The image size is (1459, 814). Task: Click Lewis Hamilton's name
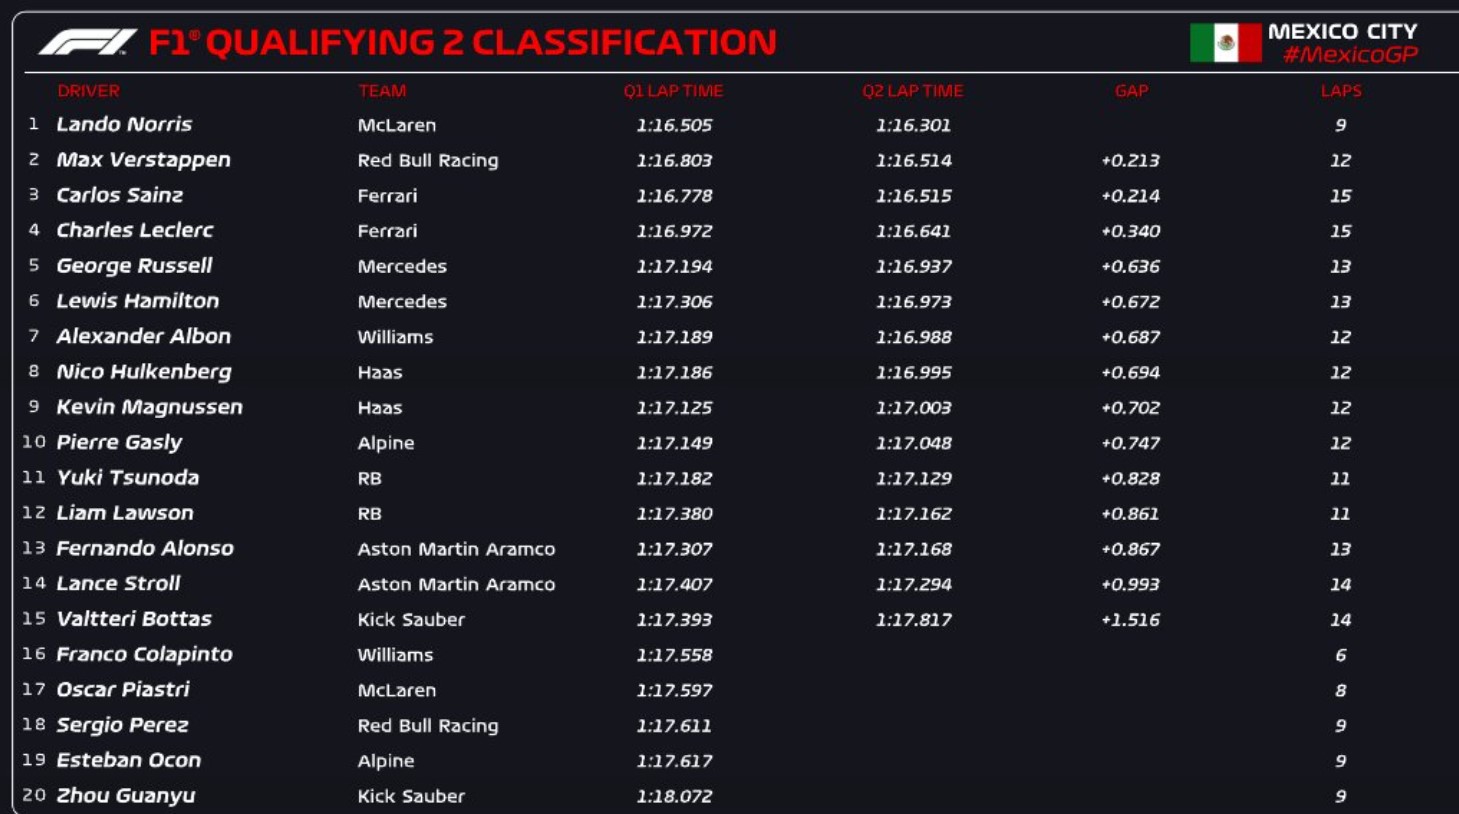tap(137, 301)
